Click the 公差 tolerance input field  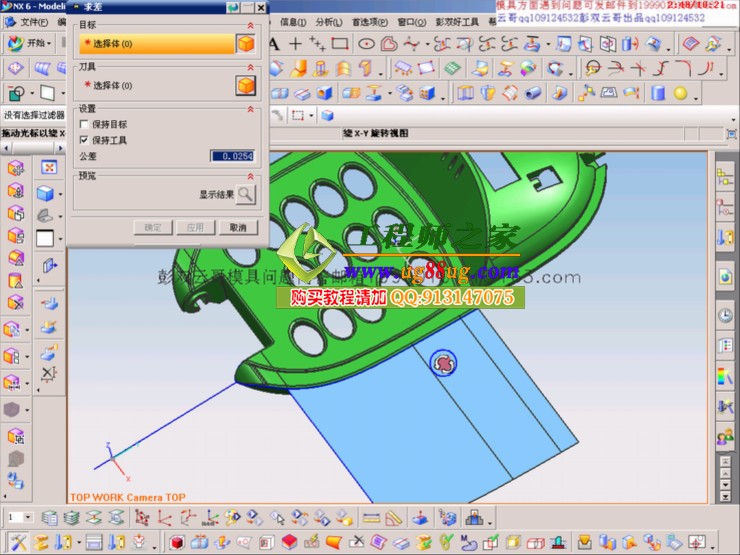click(233, 156)
